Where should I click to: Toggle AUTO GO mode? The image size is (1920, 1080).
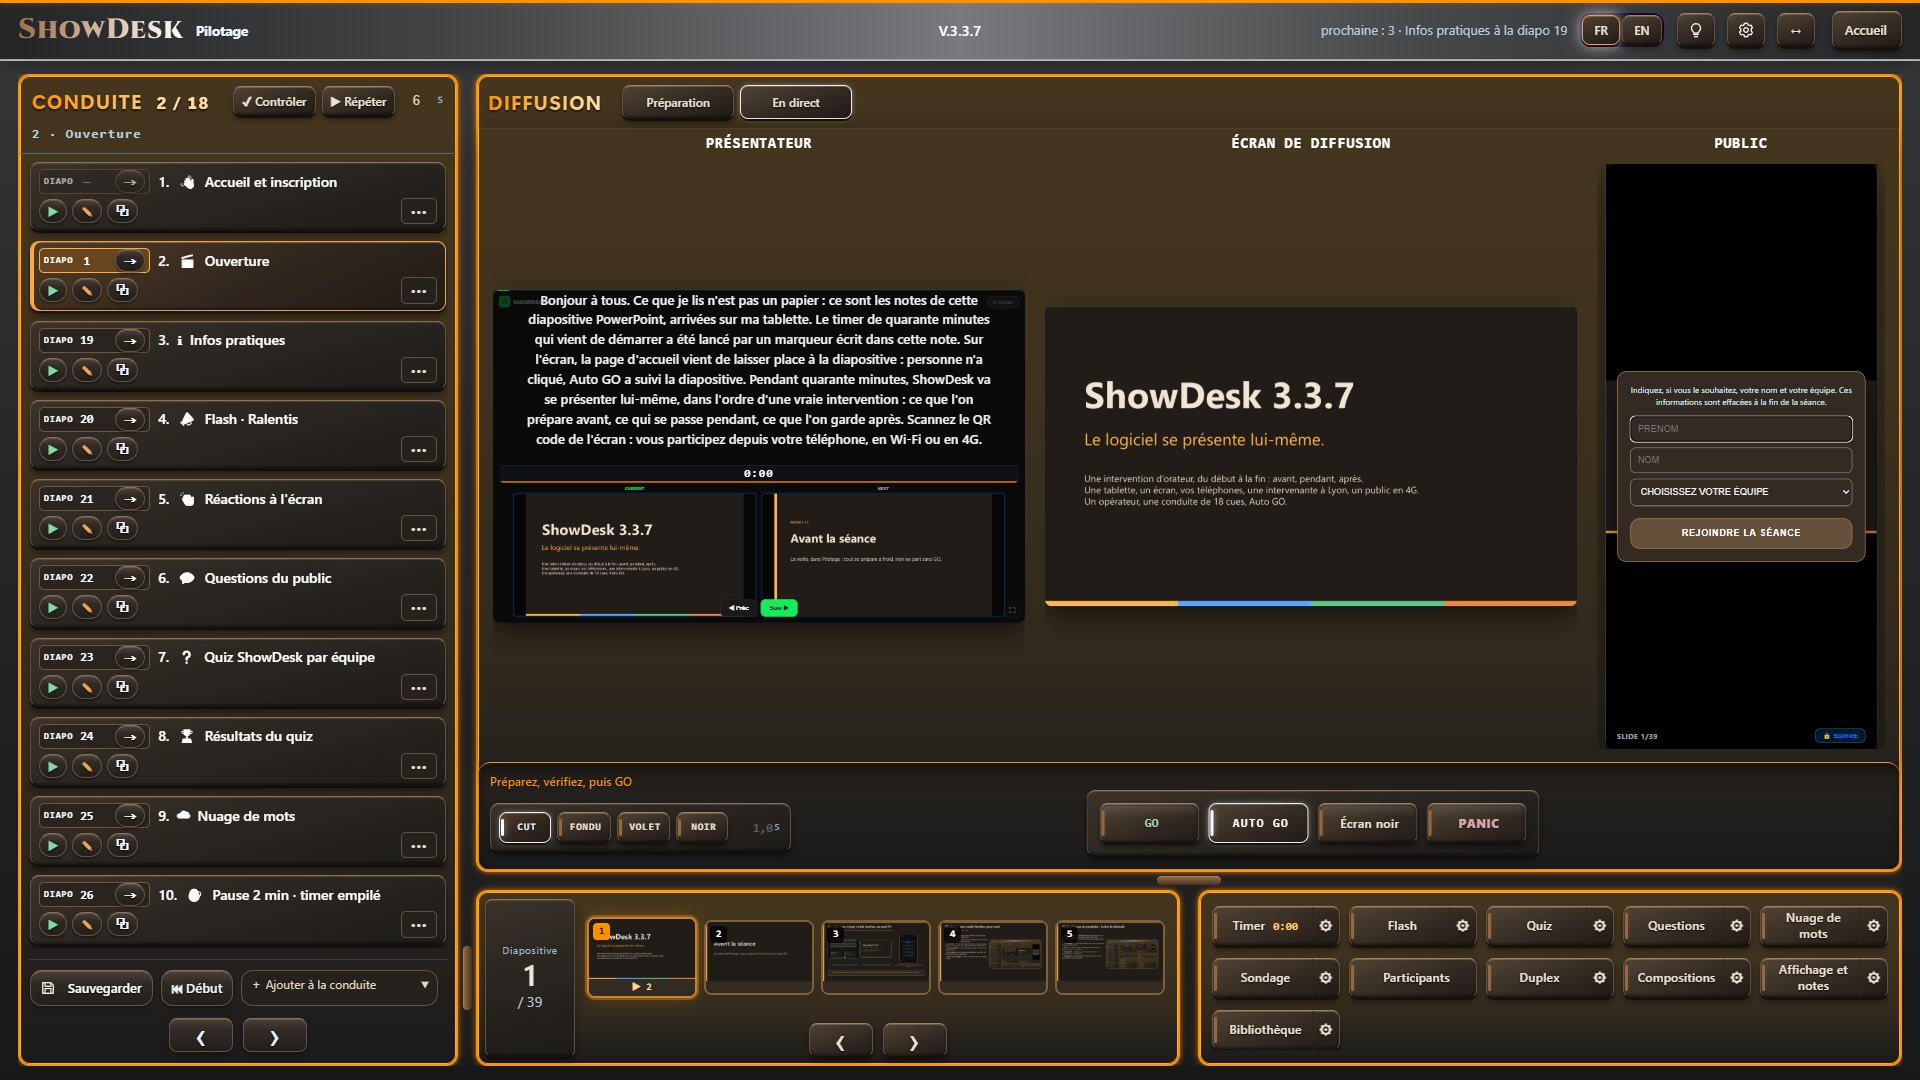coord(1259,823)
